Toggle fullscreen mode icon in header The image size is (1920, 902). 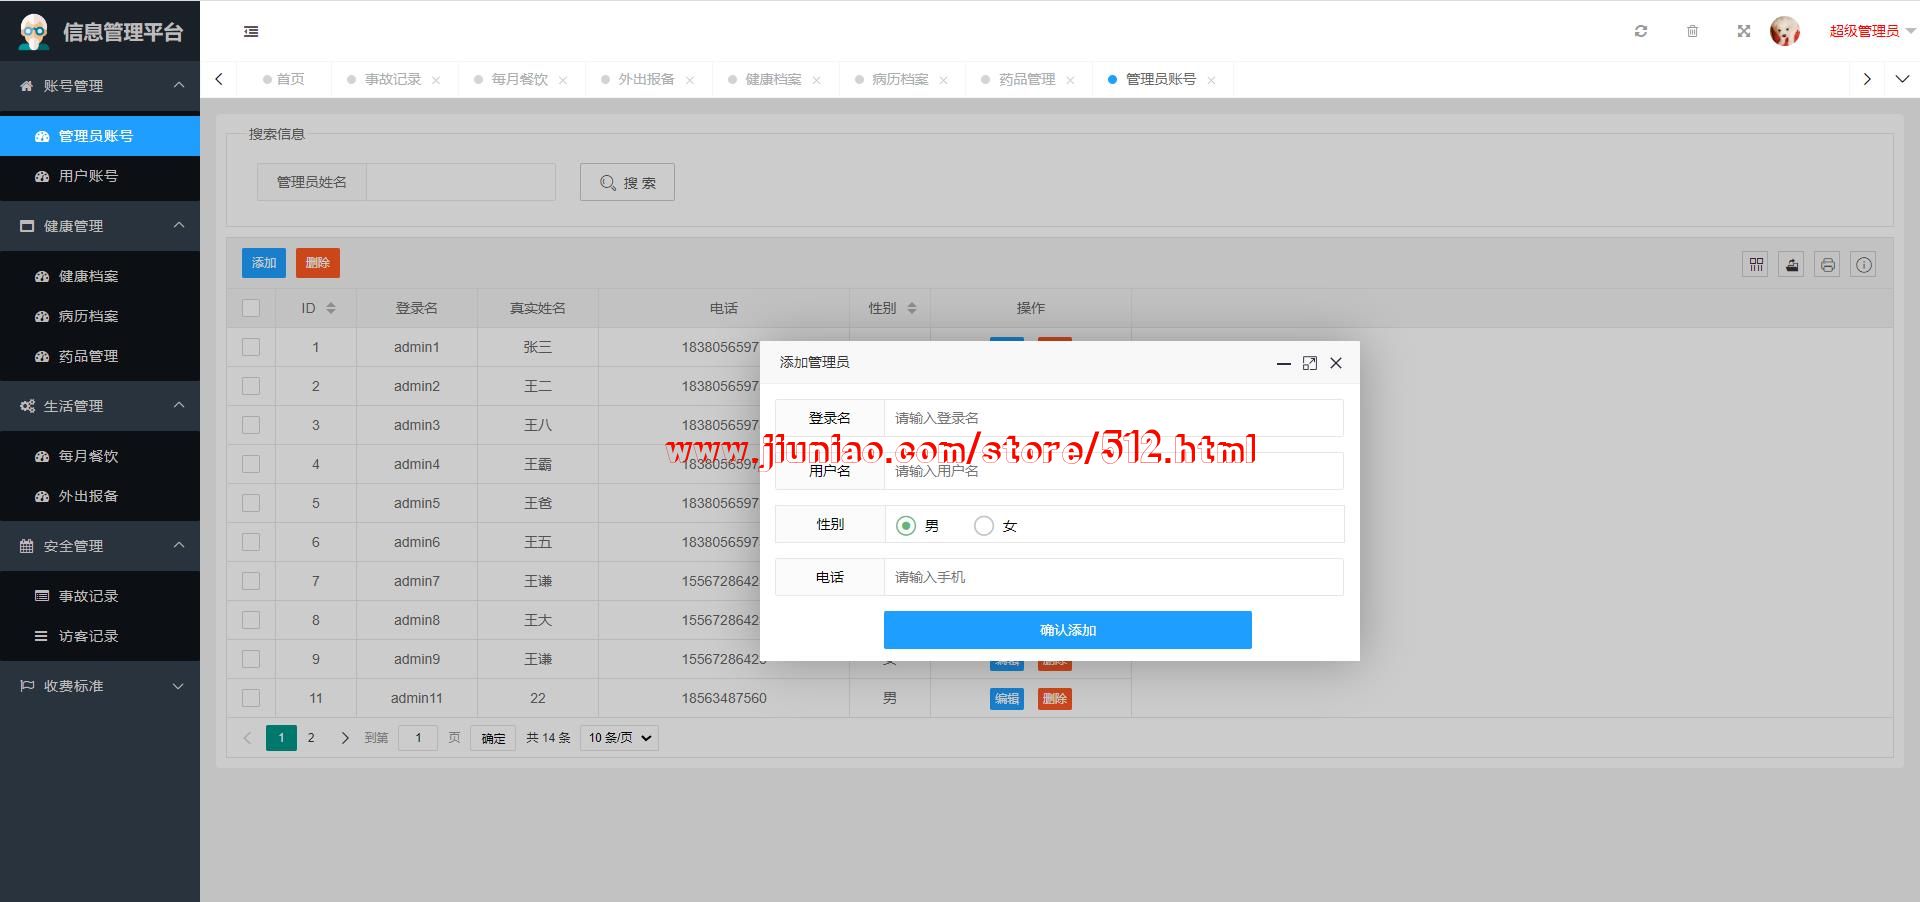pos(1744,31)
